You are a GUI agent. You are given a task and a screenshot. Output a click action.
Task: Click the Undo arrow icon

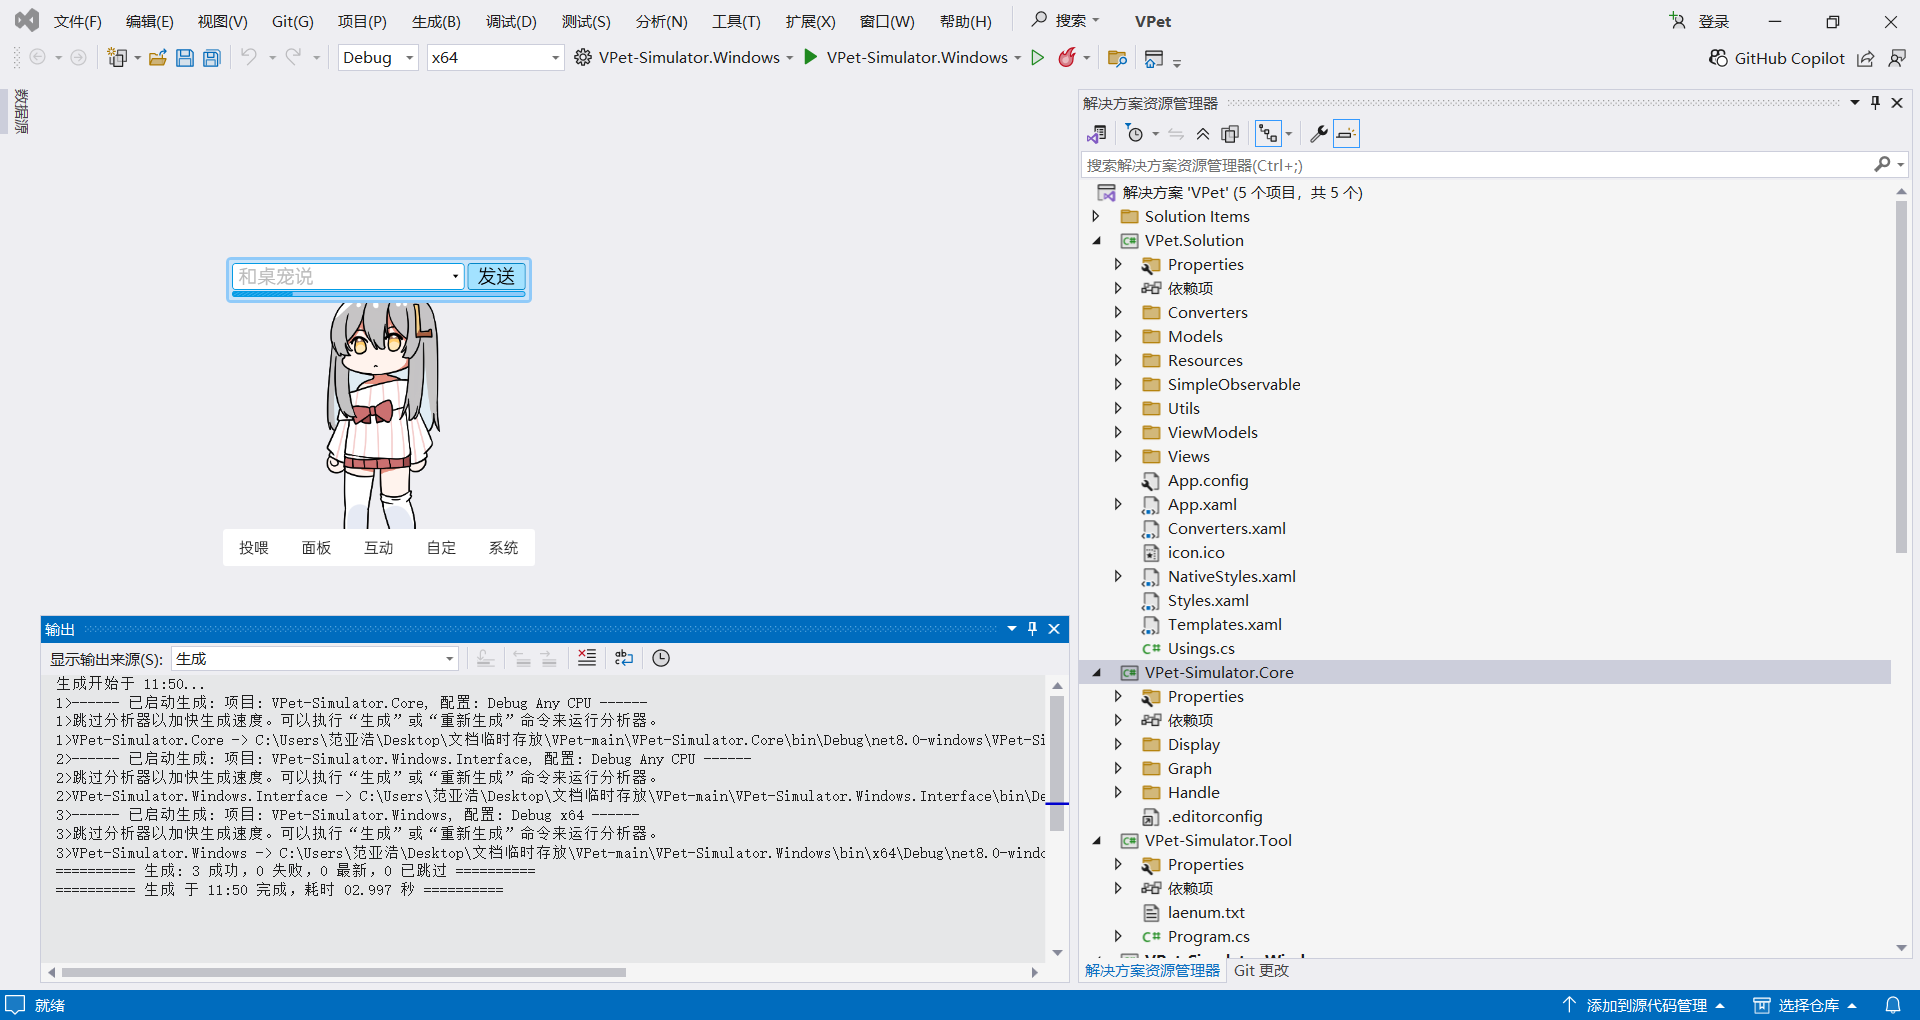pyautogui.click(x=249, y=57)
